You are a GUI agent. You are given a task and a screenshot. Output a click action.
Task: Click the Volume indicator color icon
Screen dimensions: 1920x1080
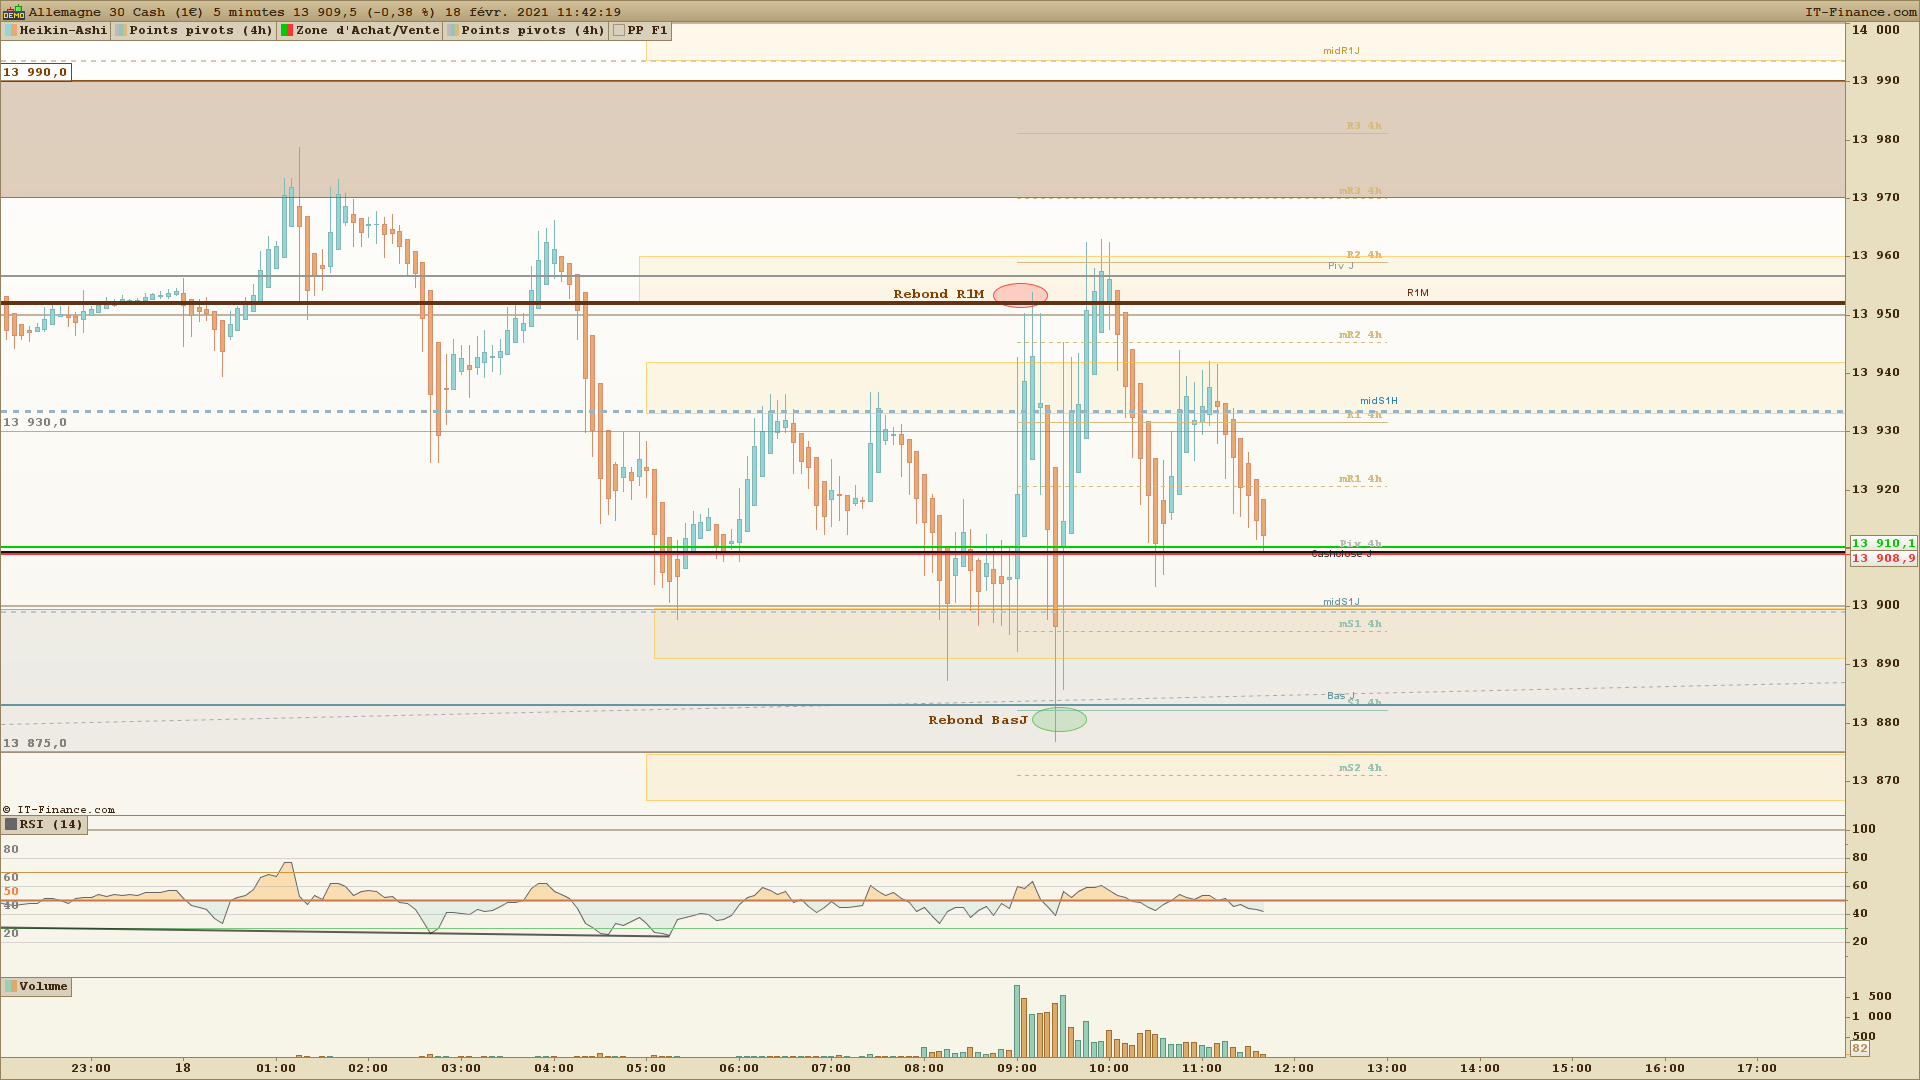point(11,987)
